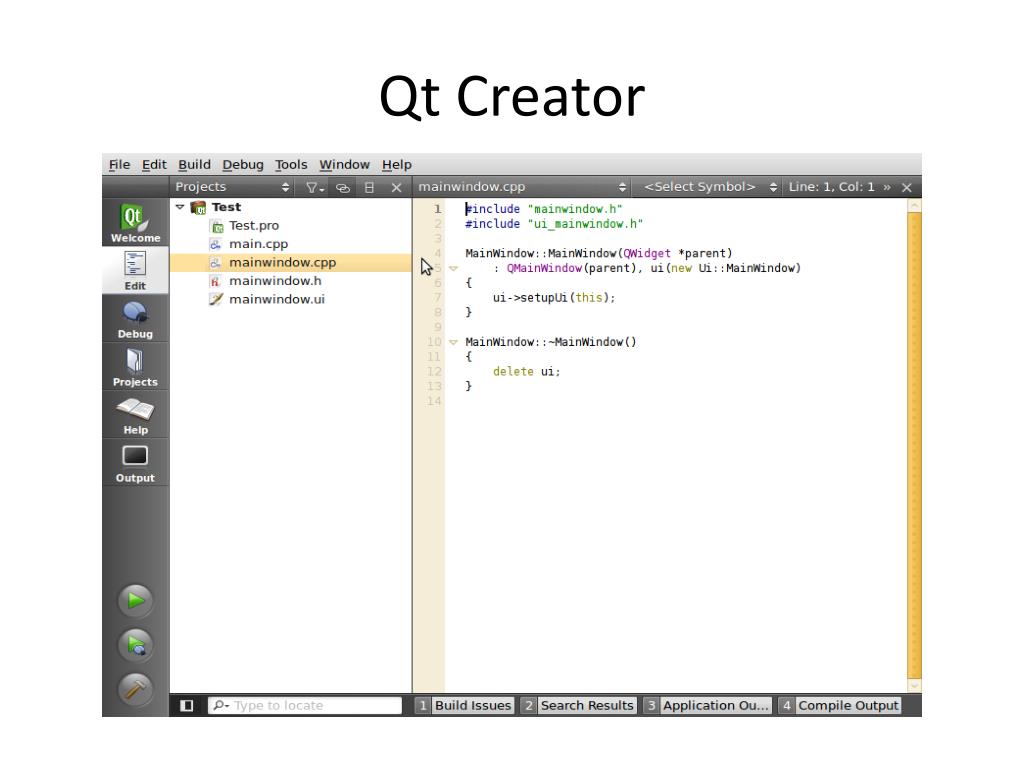Open the Help mode

tap(135, 415)
